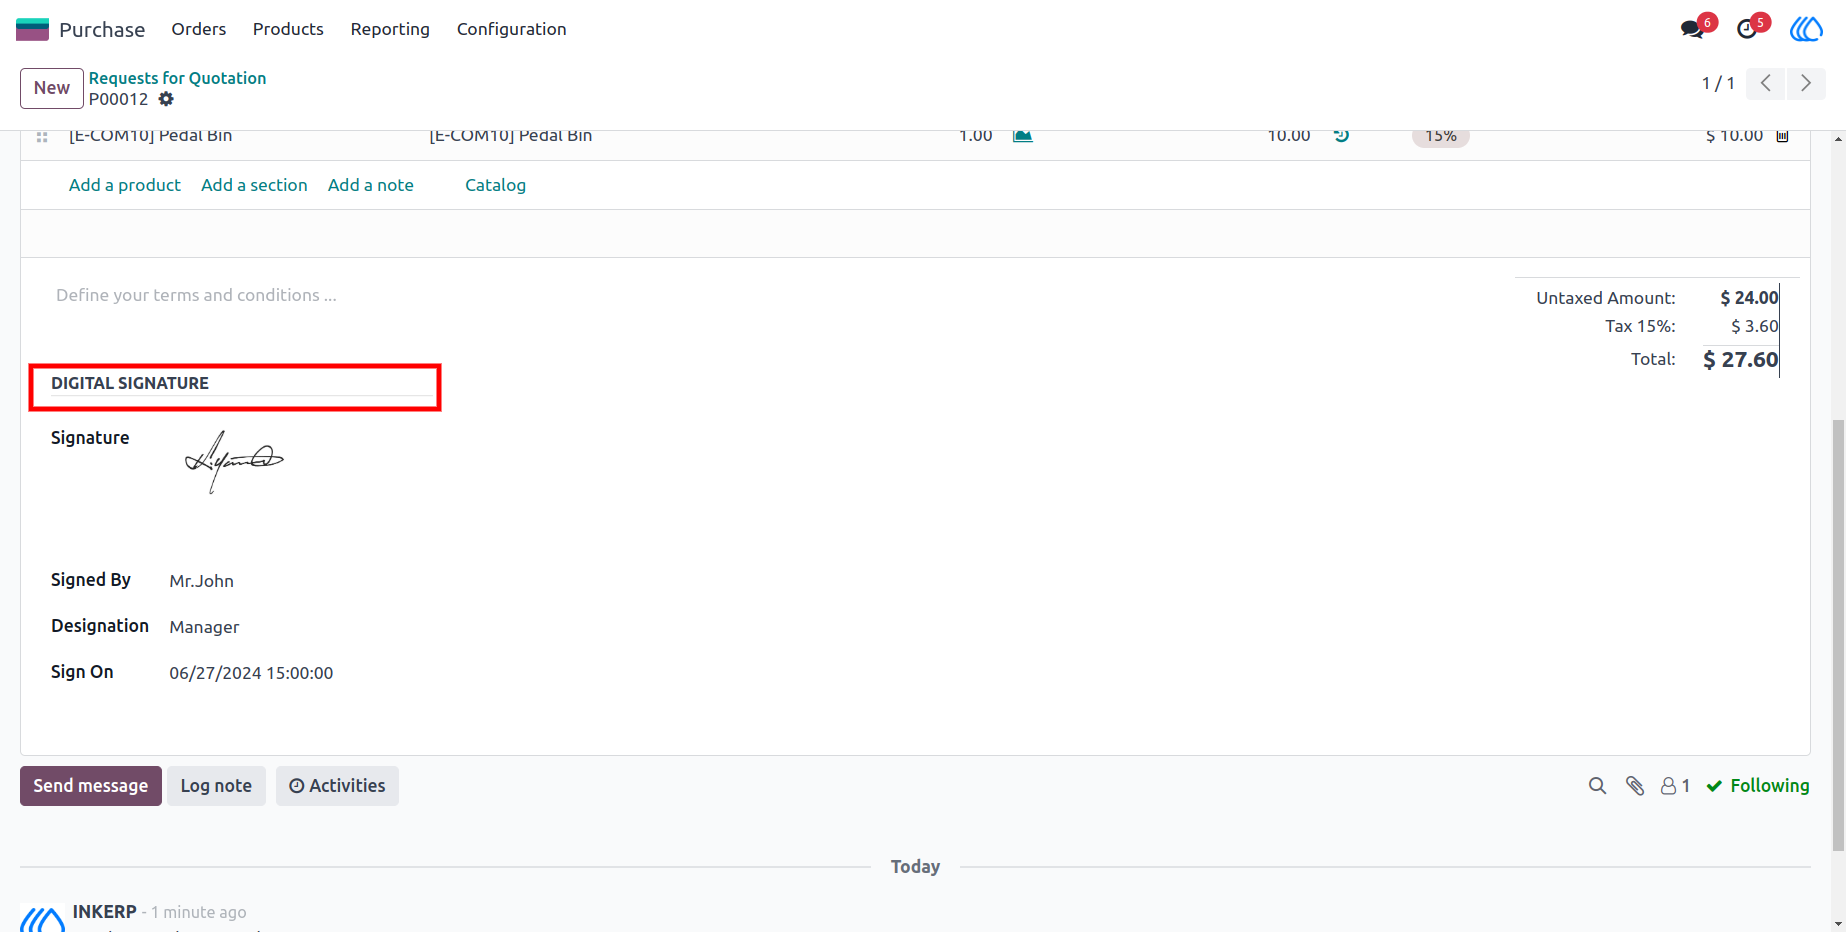Attach files with paperclip icon
This screenshot has height=932, width=1846.
click(x=1635, y=786)
